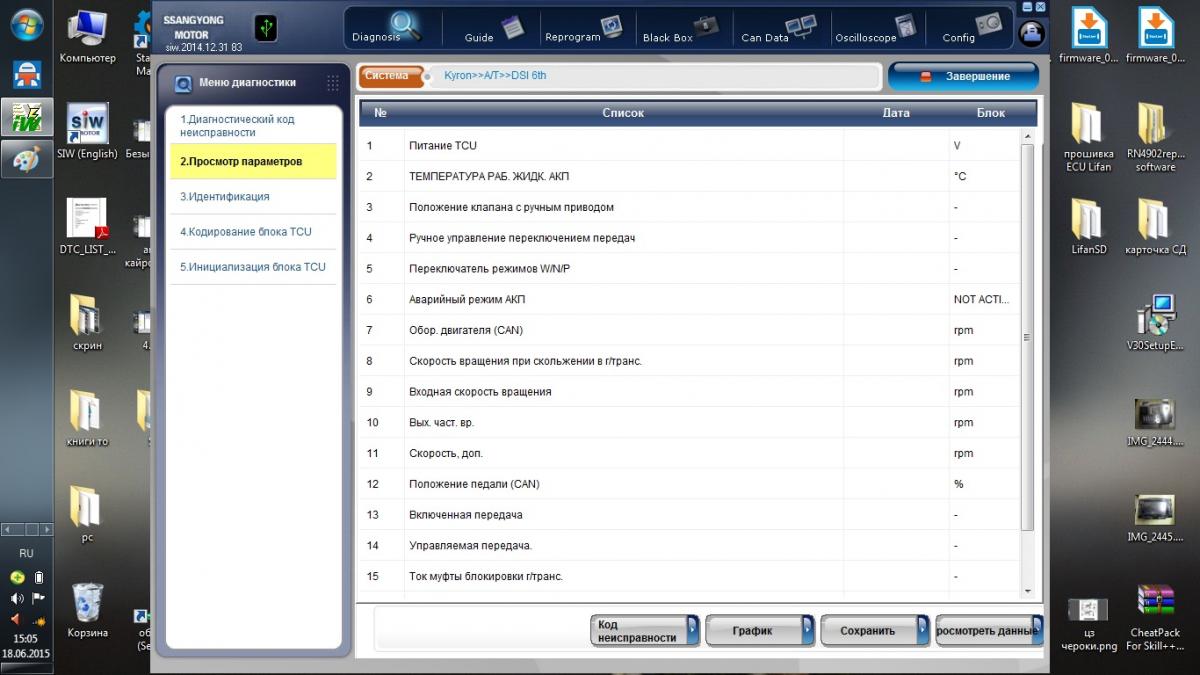
Task: Select 2.Просмотр параметров menu item
Action: 253,161
